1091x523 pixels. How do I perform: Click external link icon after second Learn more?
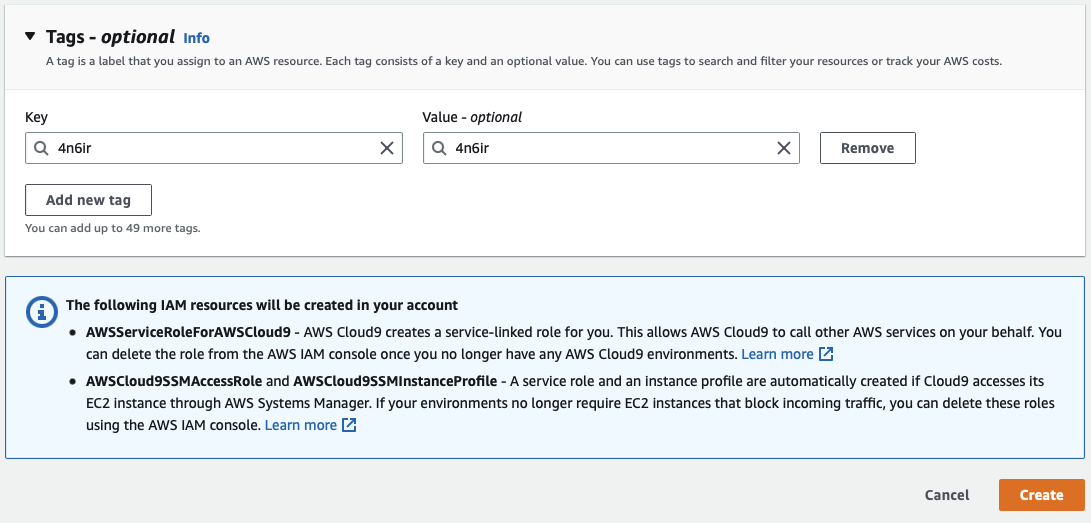pos(349,425)
